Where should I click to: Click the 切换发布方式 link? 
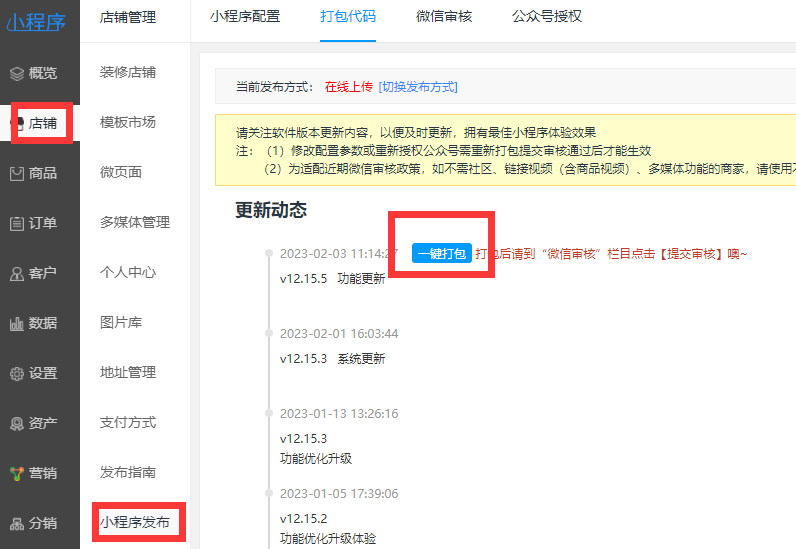[x=418, y=87]
